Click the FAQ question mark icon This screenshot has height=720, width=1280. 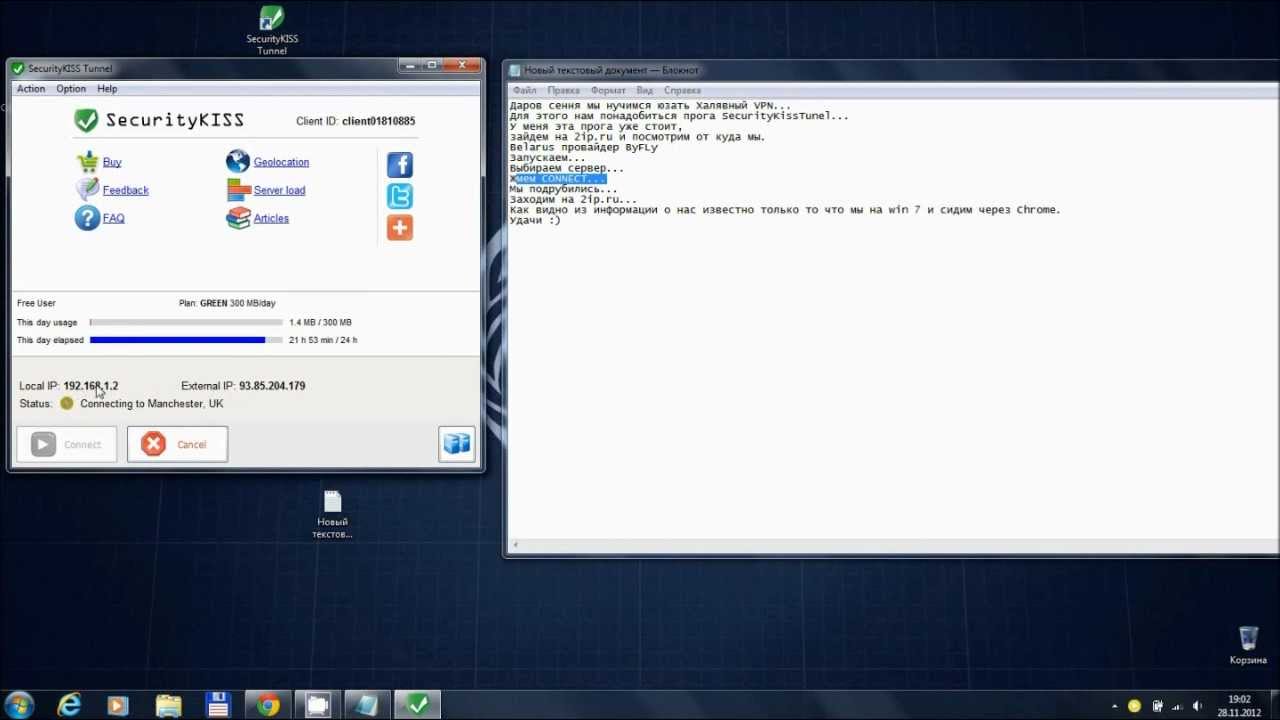[87, 217]
